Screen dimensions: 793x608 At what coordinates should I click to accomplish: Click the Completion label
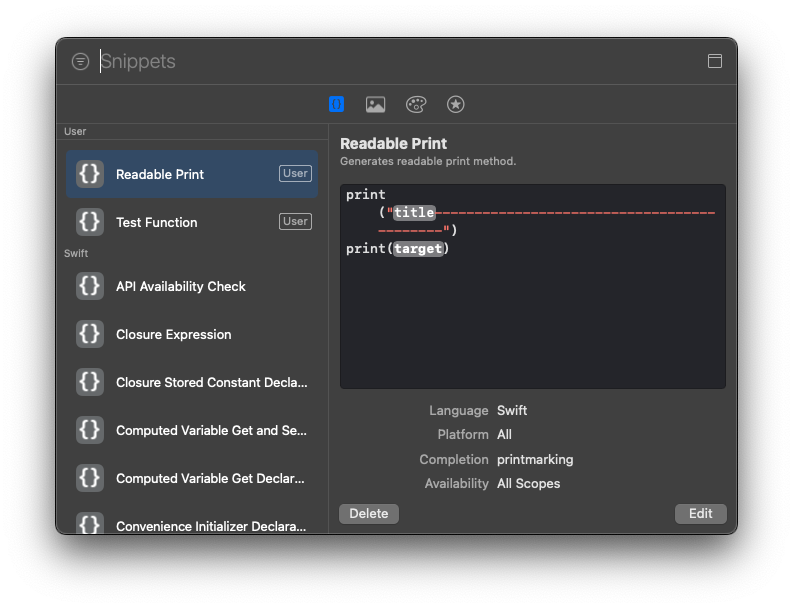(x=454, y=459)
